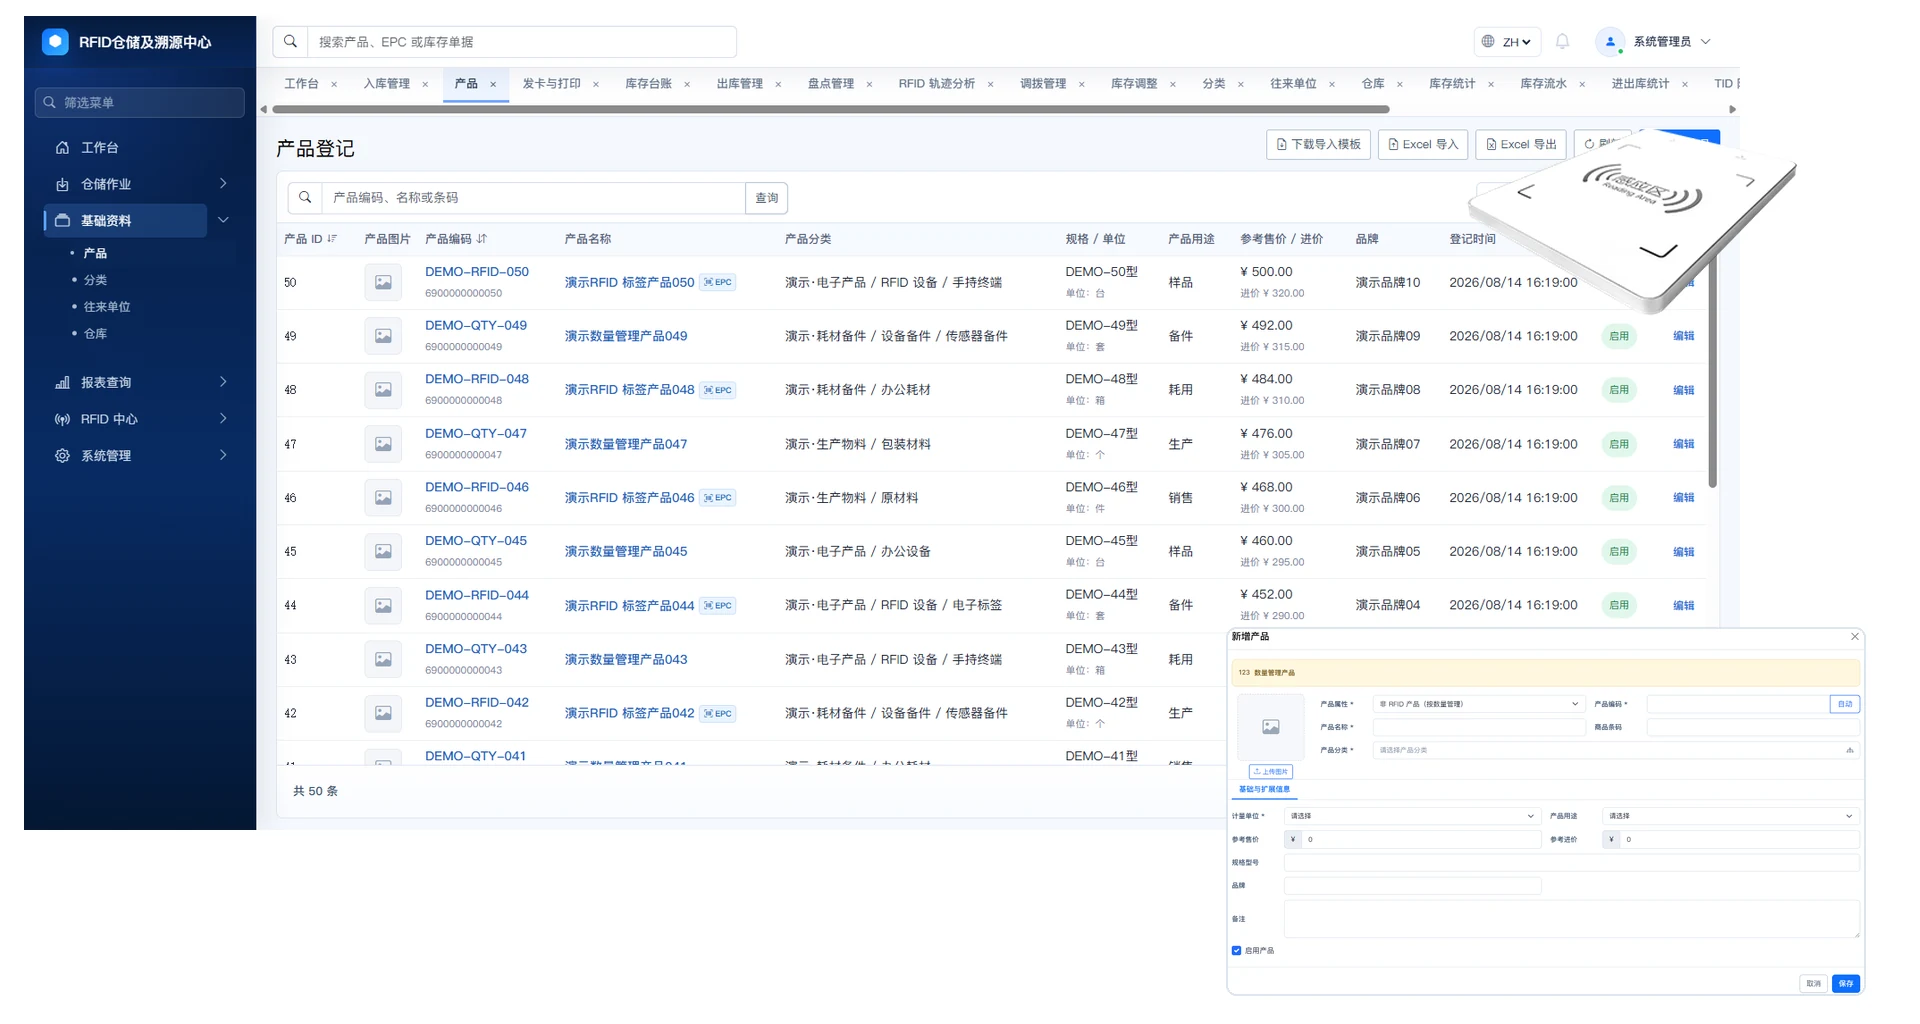Click the EPC badge on product 044
The width and height of the screenshot is (1920, 1024).
pyautogui.click(x=717, y=605)
